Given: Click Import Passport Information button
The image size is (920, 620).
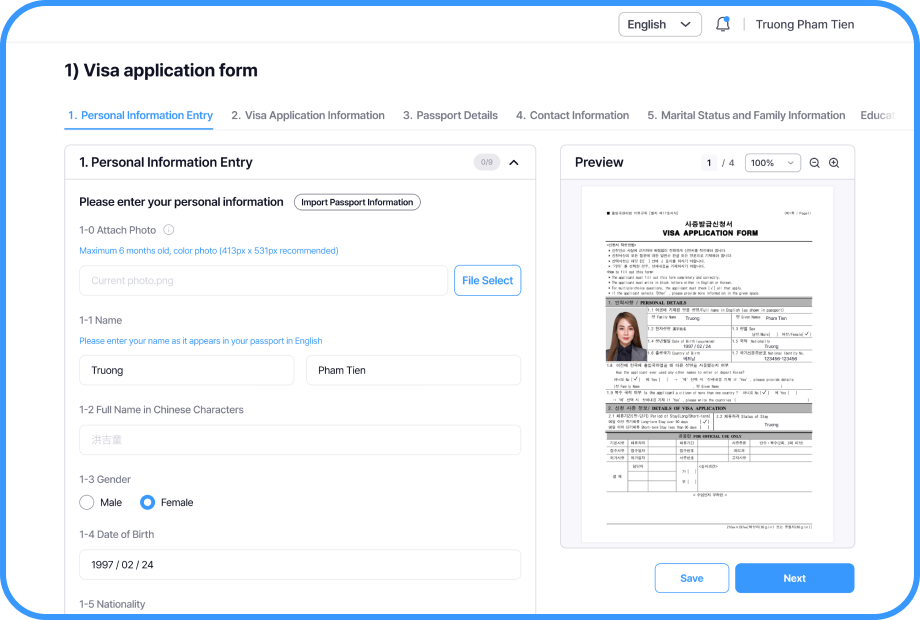Looking at the screenshot, I should 357,202.
